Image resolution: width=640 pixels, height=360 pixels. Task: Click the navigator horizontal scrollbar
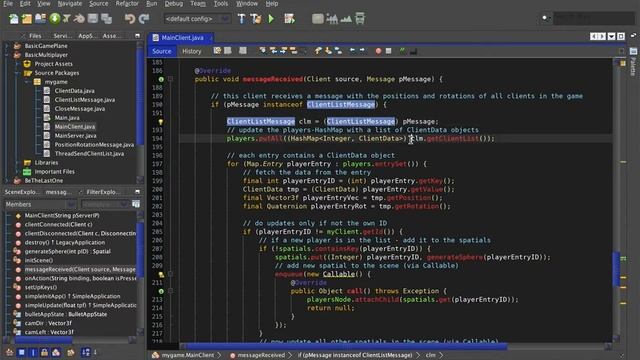click(43, 340)
